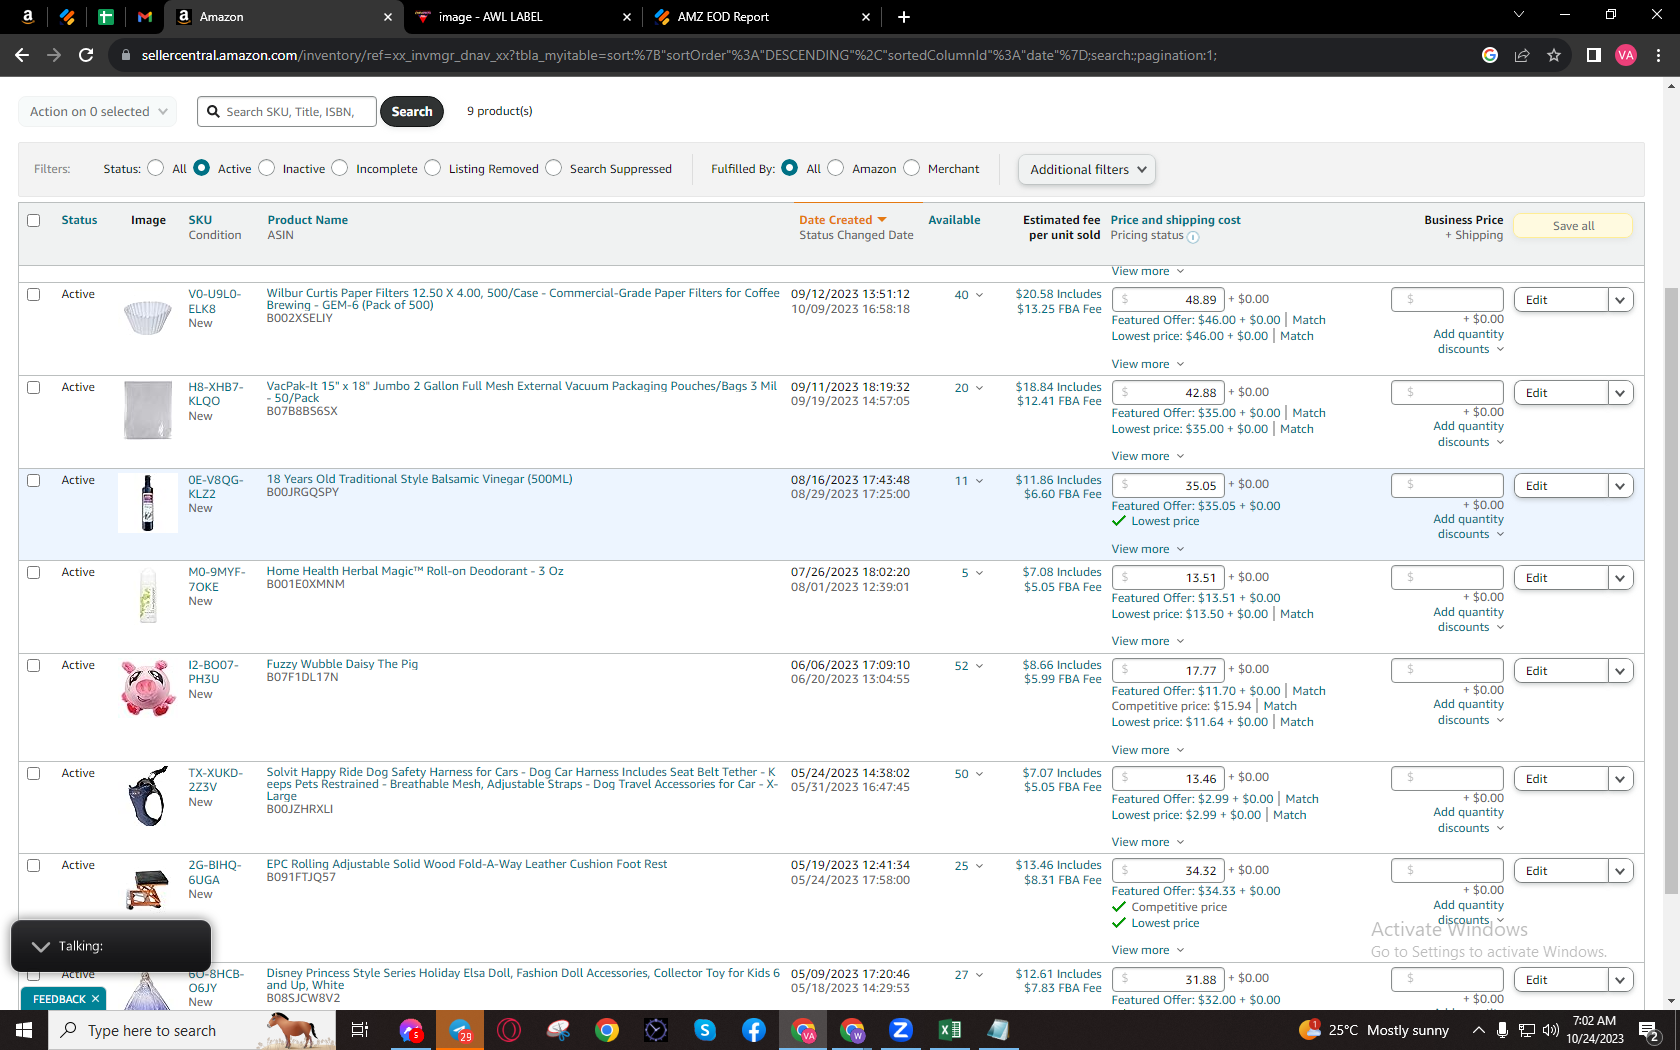Screen dimensions: 1680x1050
Task: Open Edit dropdown arrow for Balsamic Vinegar row
Action: (1621, 486)
